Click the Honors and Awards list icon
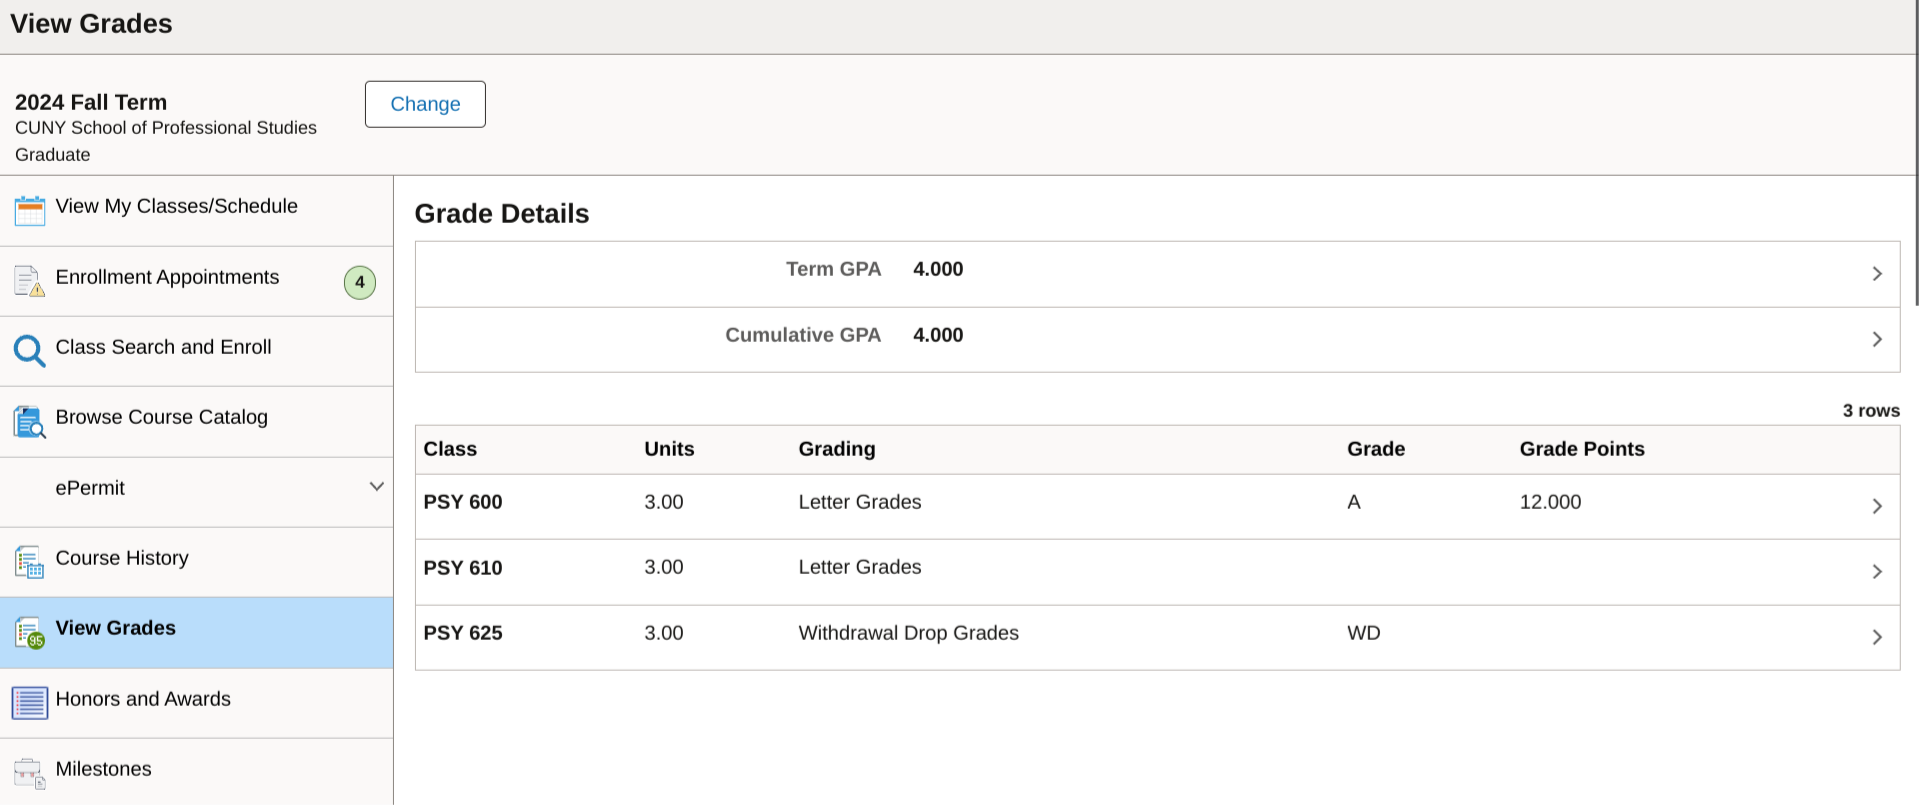This screenshot has height=805, width=1919. click(x=29, y=703)
